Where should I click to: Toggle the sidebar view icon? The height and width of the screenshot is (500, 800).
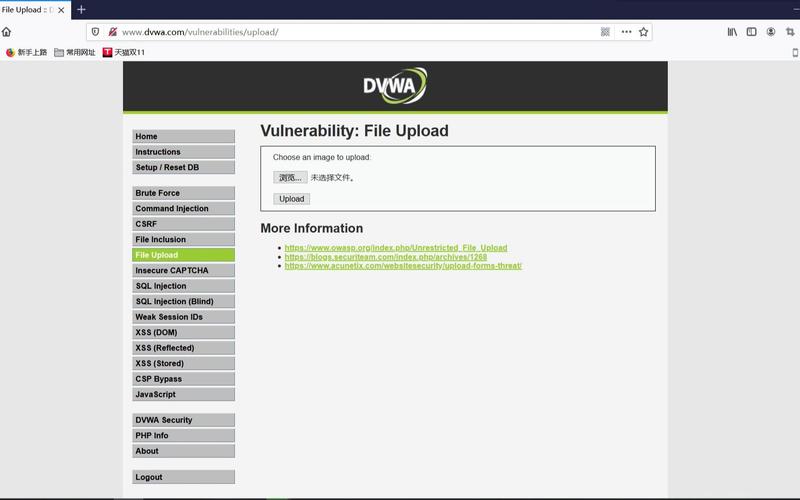[752, 32]
